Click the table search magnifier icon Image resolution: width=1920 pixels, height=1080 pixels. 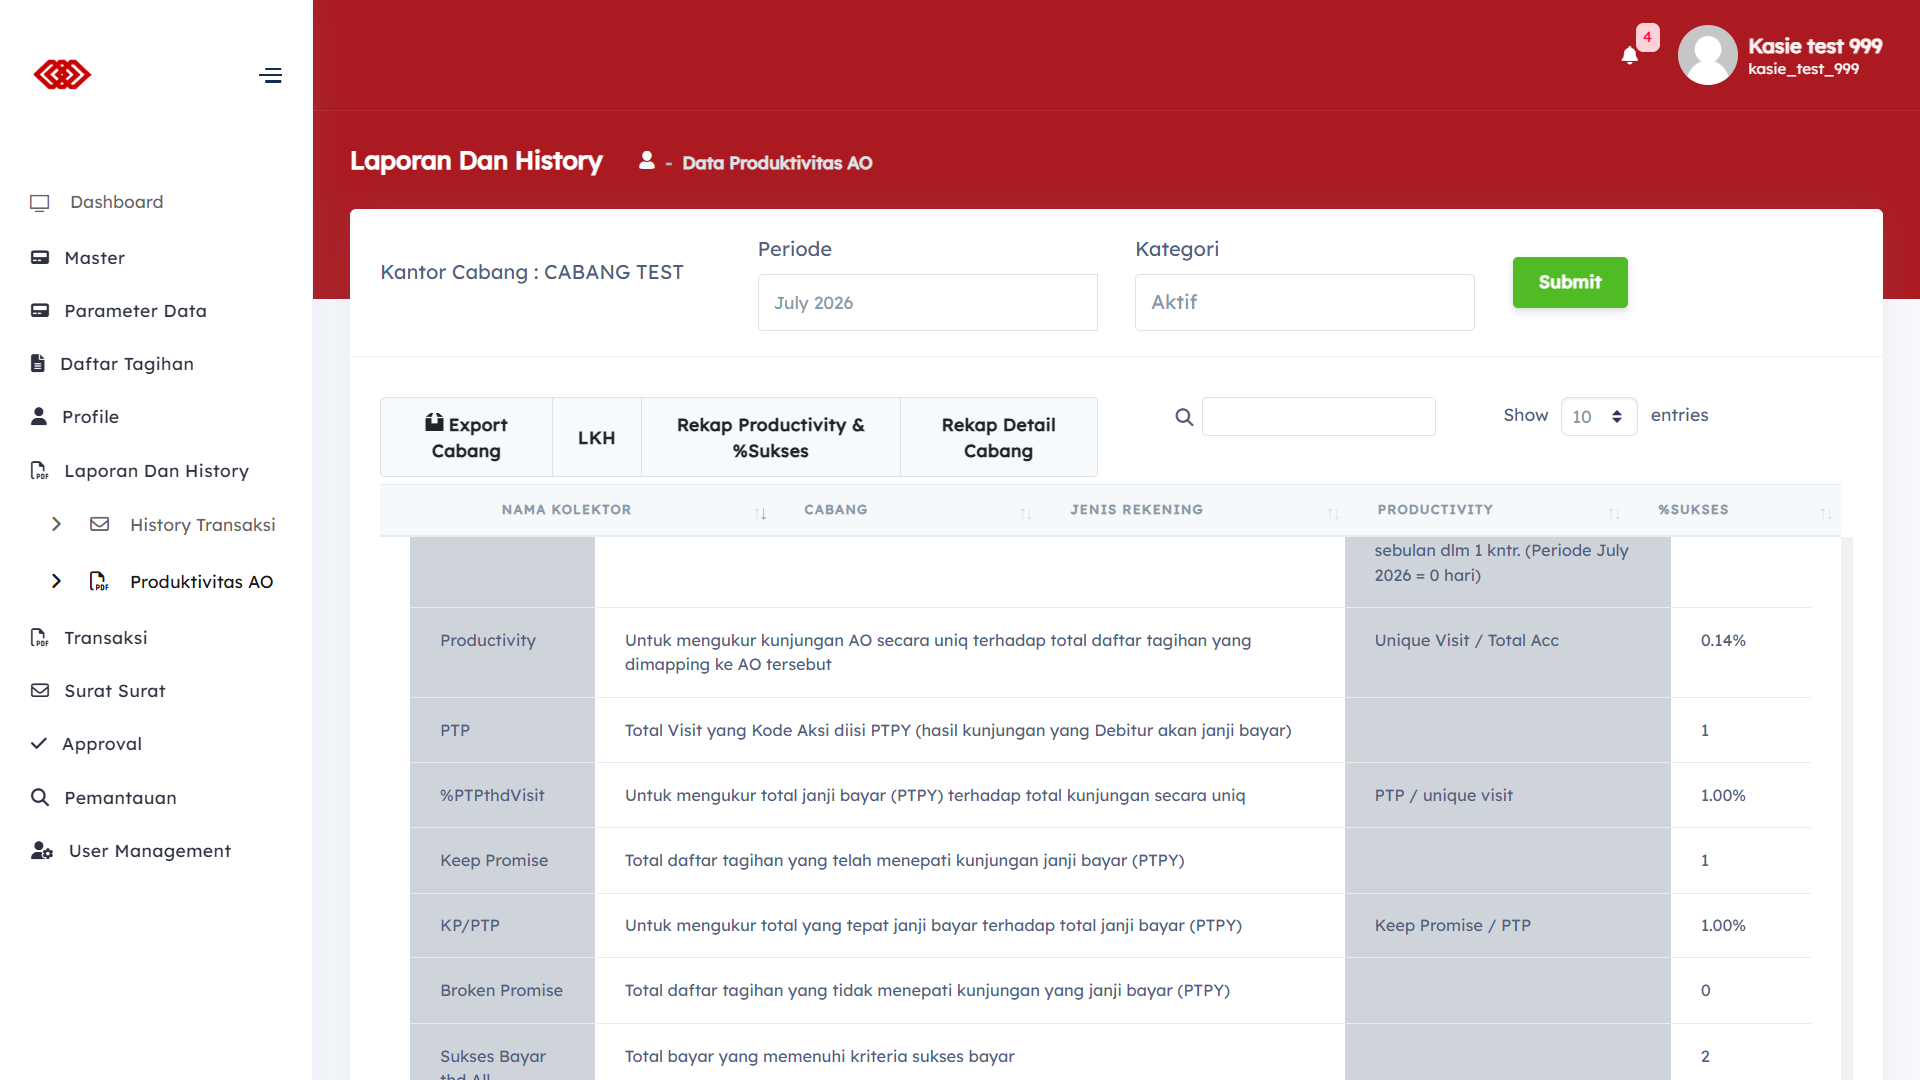1184,417
